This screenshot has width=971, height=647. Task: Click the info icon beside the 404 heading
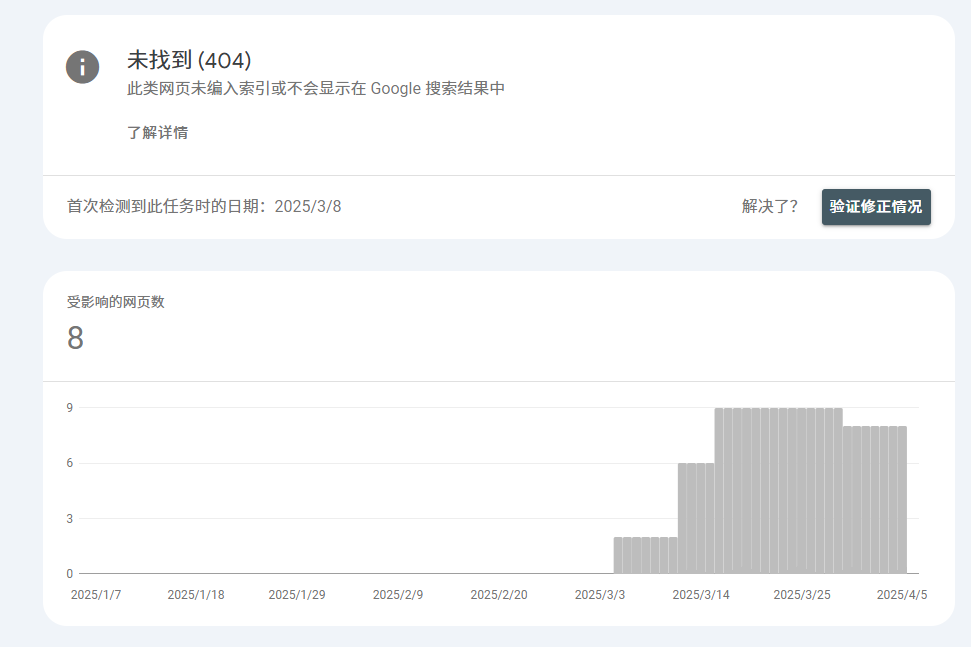[x=82, y=67]
